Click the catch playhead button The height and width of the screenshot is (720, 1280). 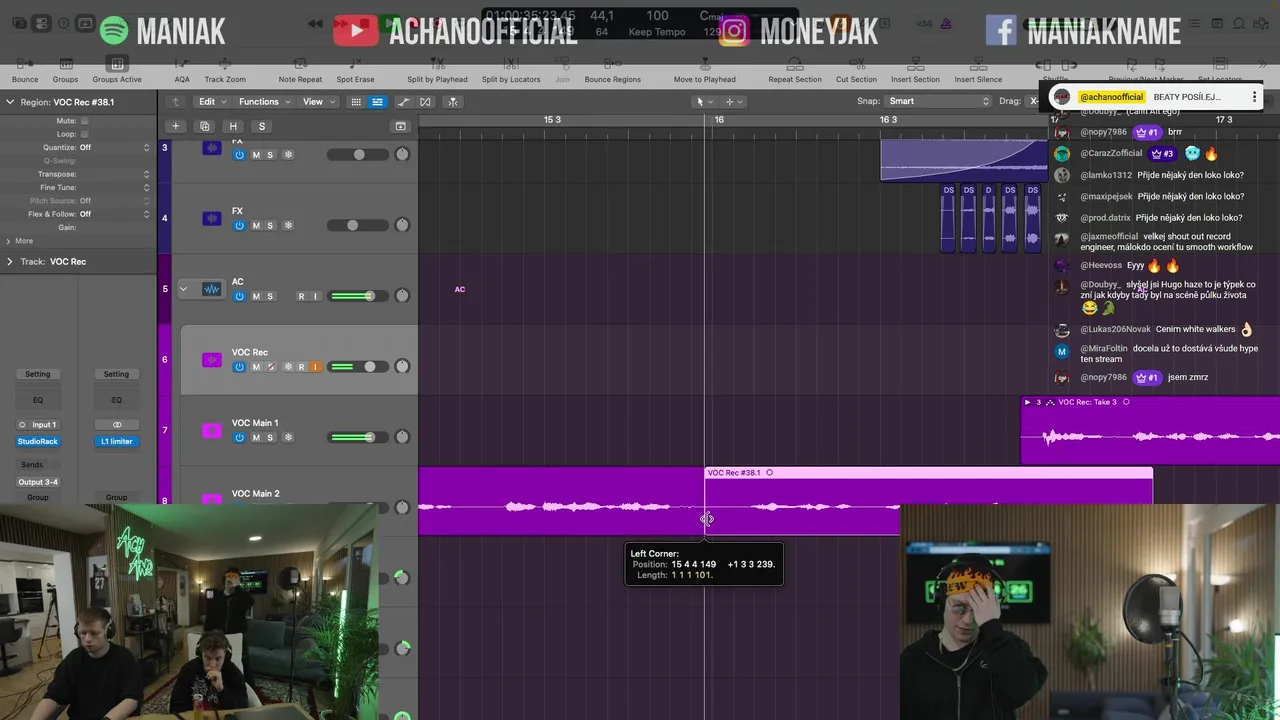(452, 102)
